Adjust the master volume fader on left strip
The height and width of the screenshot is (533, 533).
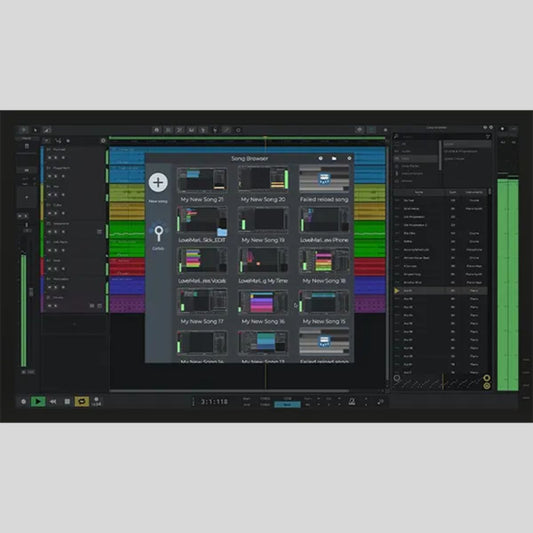click(x=31, y=292)
